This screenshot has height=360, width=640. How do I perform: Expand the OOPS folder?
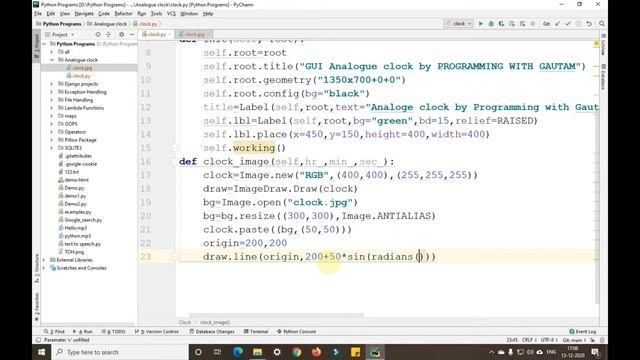click(x=52, y=124)
